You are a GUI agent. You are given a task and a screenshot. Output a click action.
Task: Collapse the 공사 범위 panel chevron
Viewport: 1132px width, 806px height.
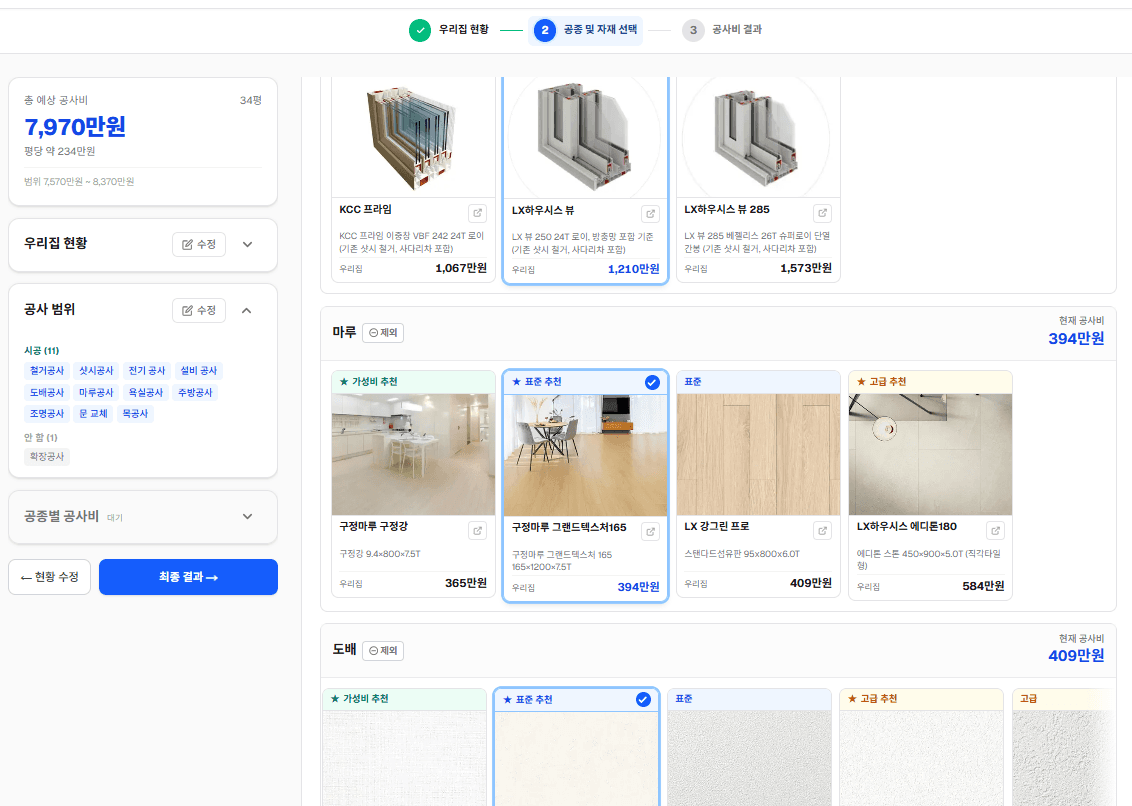pos(247,311)
